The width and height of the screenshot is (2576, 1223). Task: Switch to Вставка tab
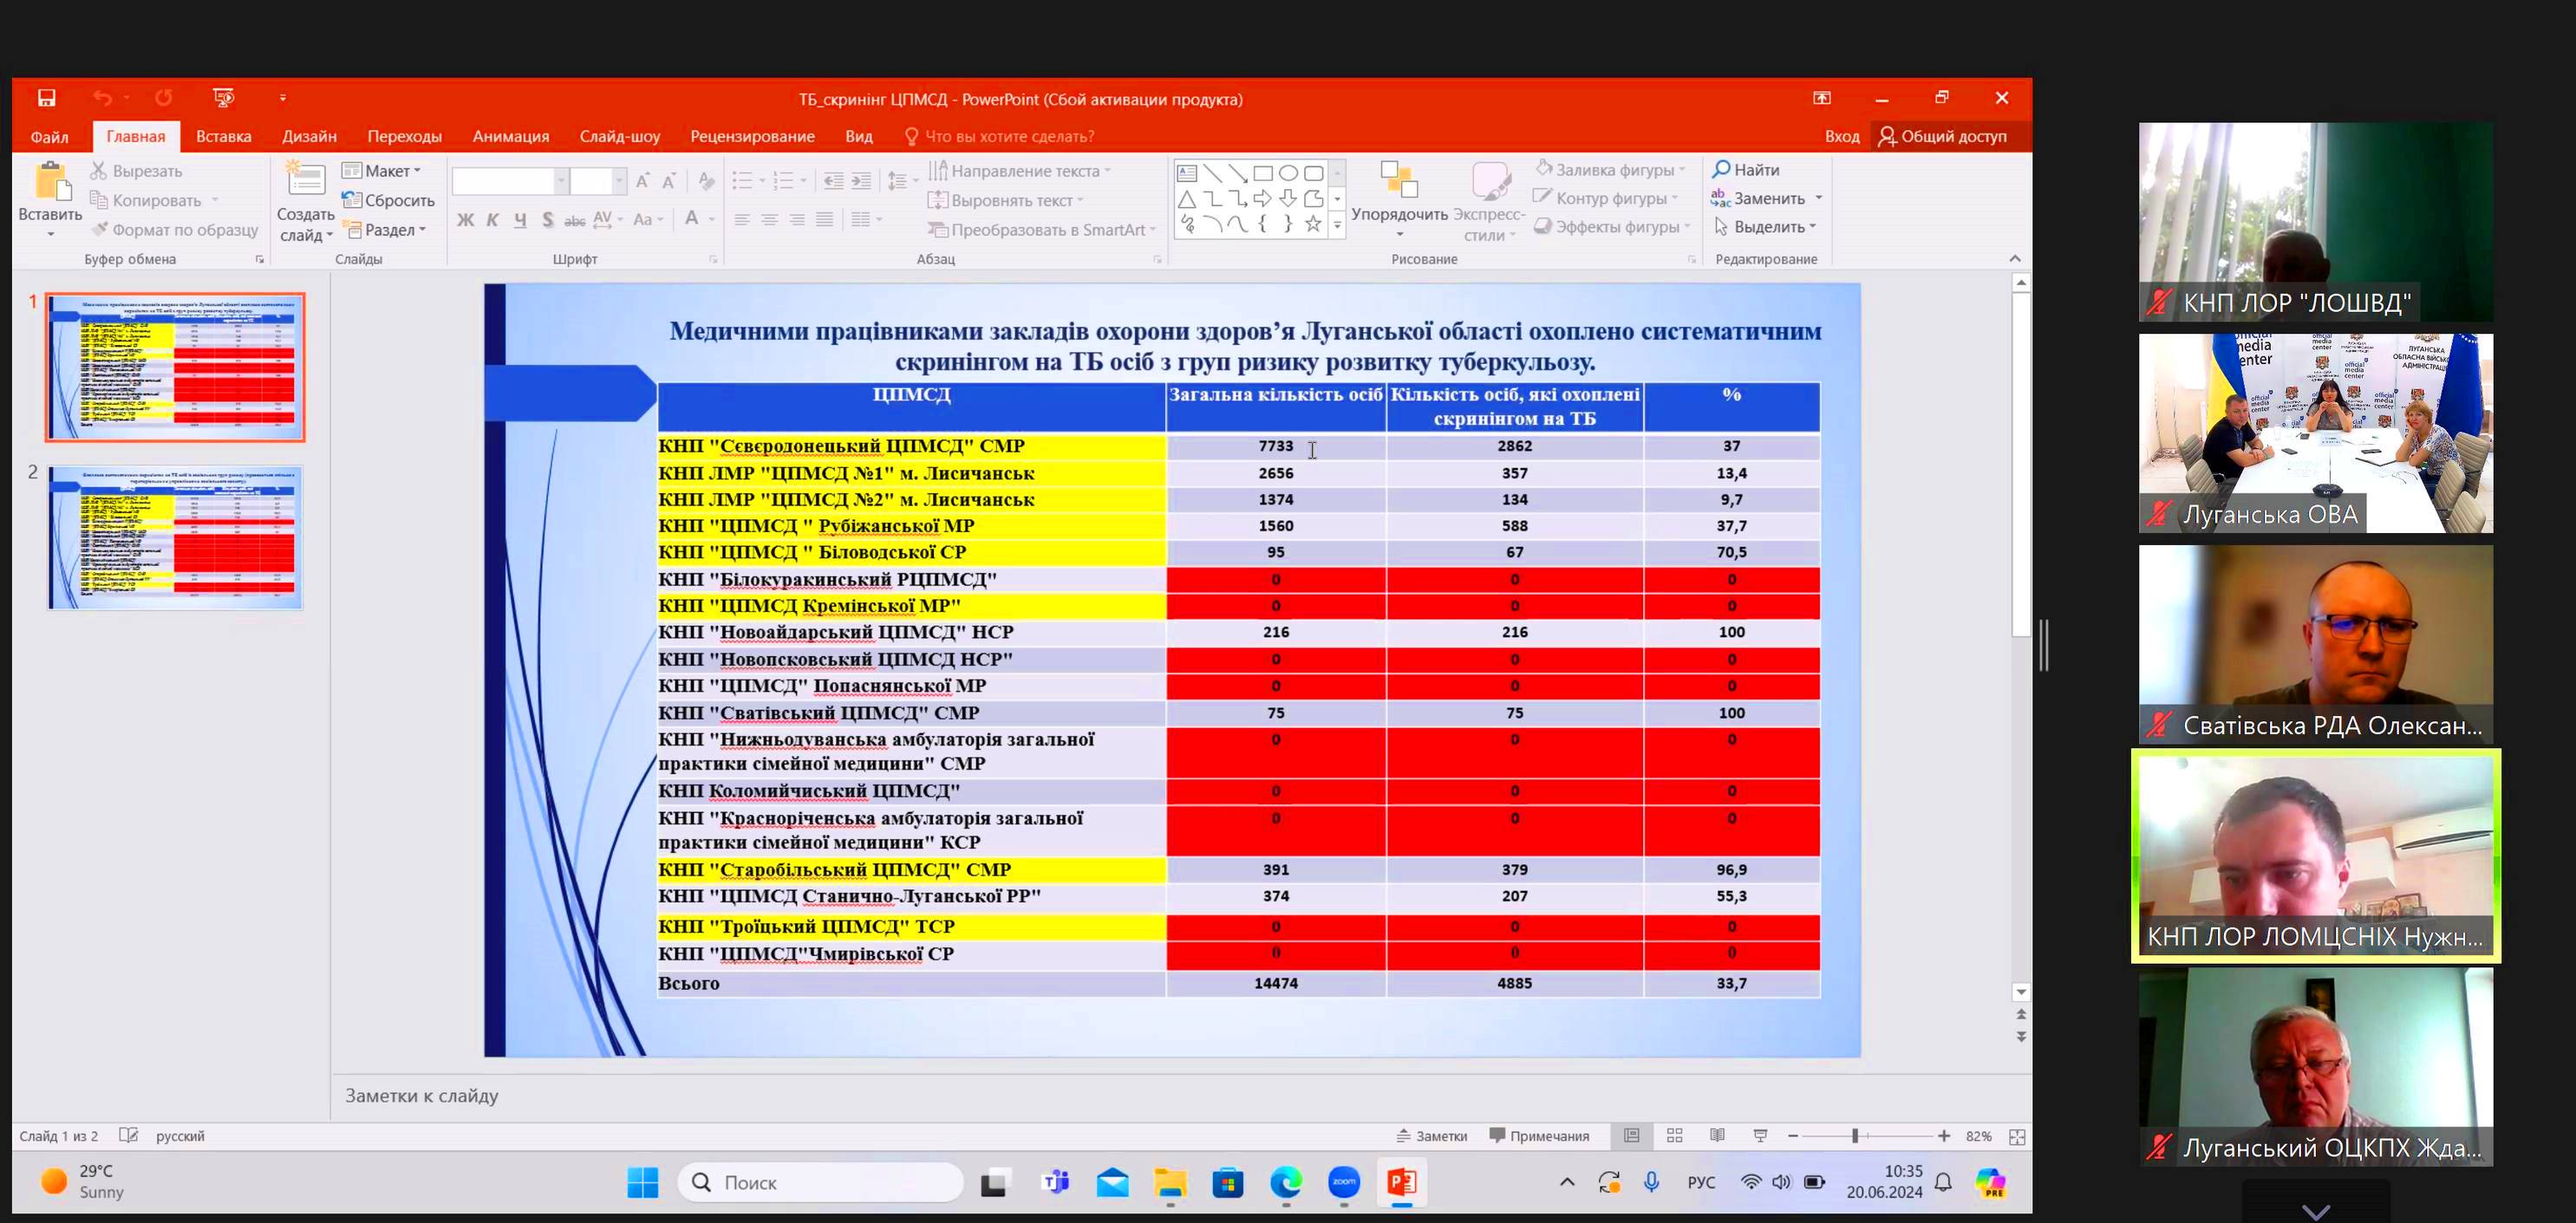pyautogui.click(x=223, y=136)
